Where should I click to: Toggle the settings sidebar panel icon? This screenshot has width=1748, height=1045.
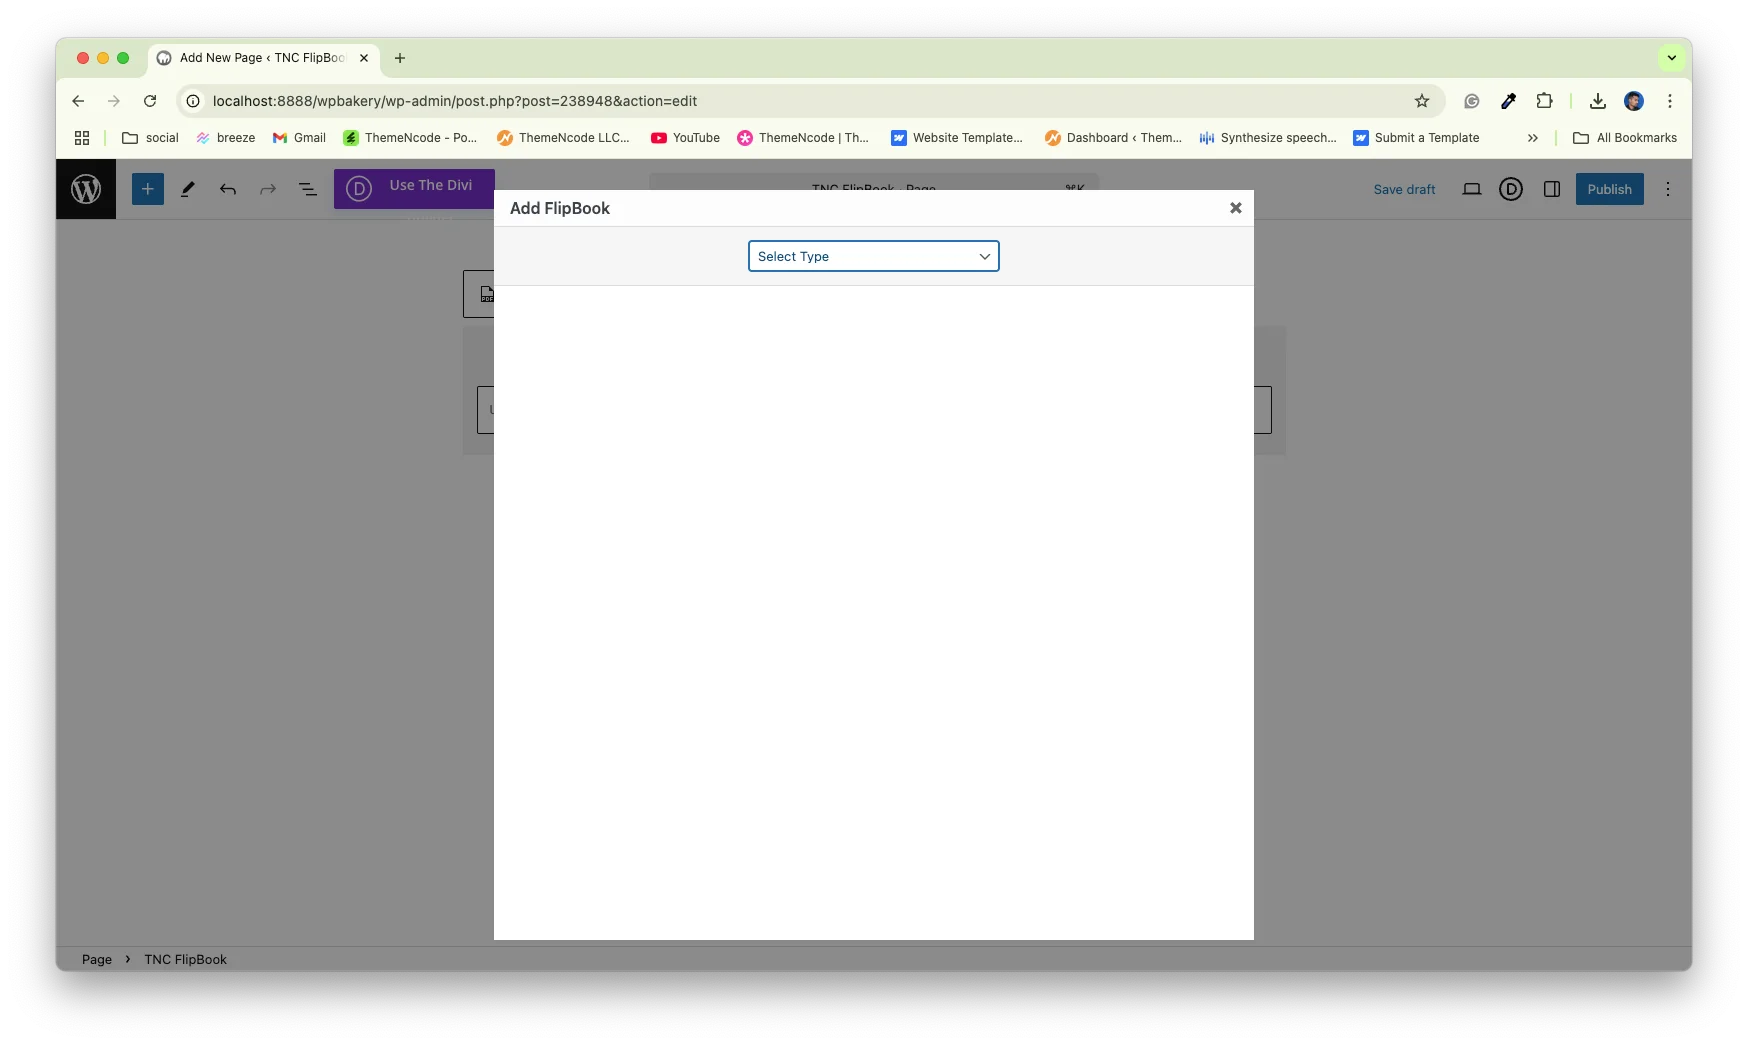coord(1552,189)
